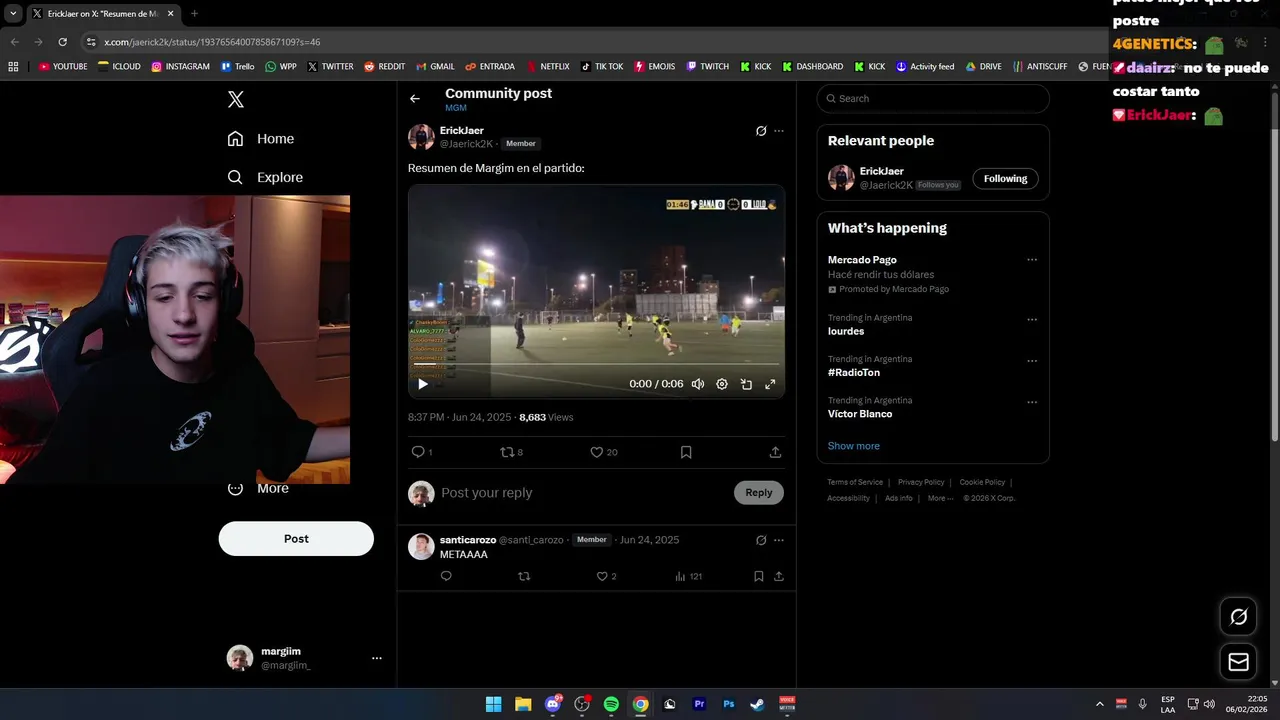
Task: Click the white Post button
Action: (x=296, y=538)
